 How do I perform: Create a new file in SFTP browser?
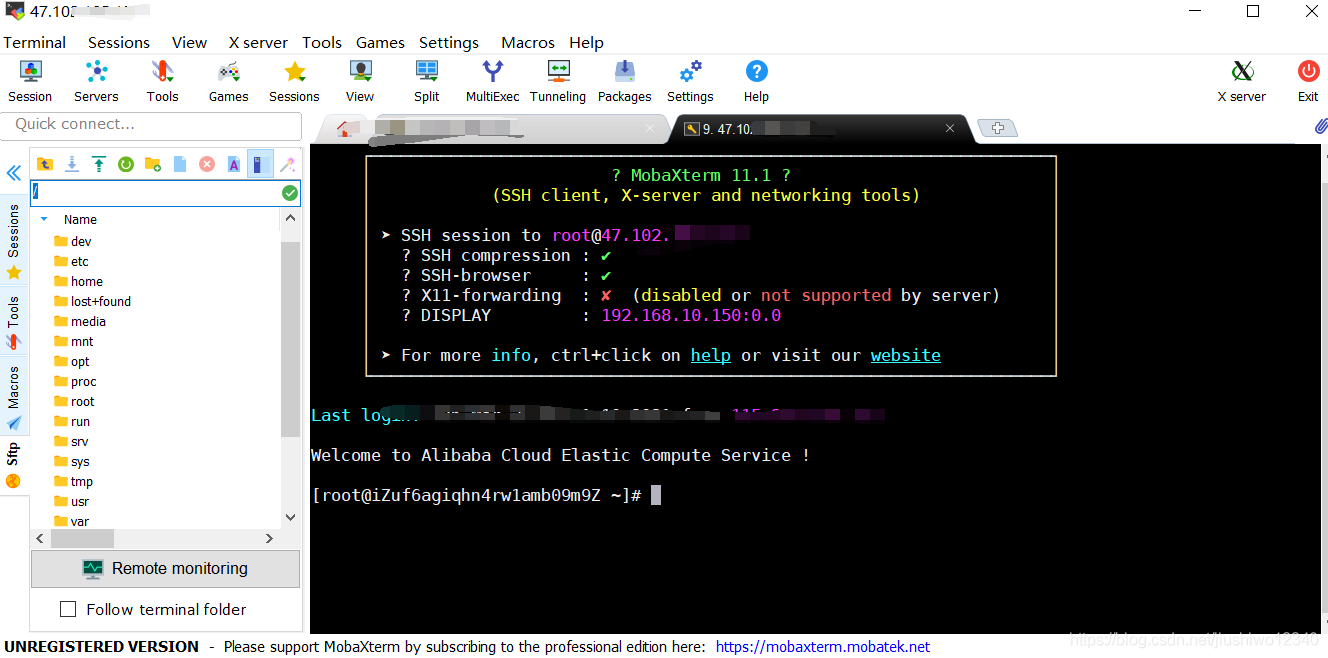point(180,164)
